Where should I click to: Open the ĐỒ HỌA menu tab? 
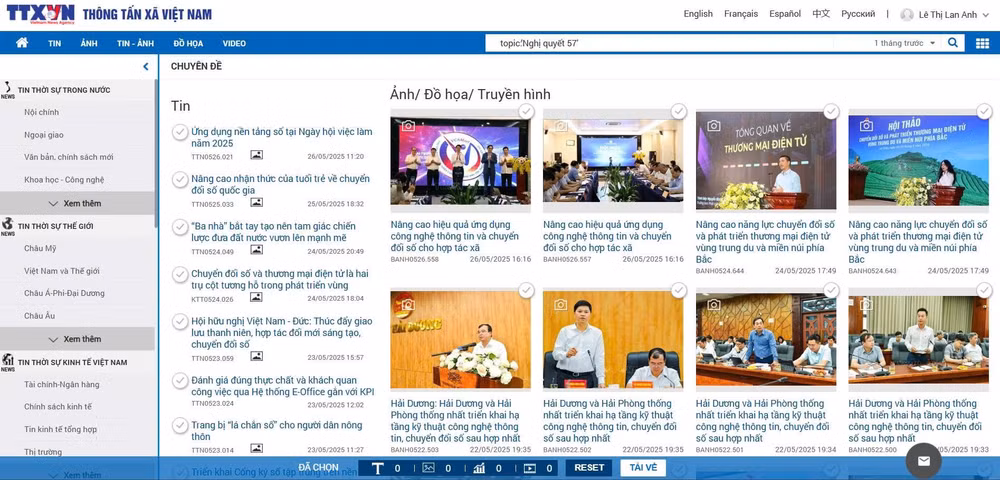[x=188, y=43]
